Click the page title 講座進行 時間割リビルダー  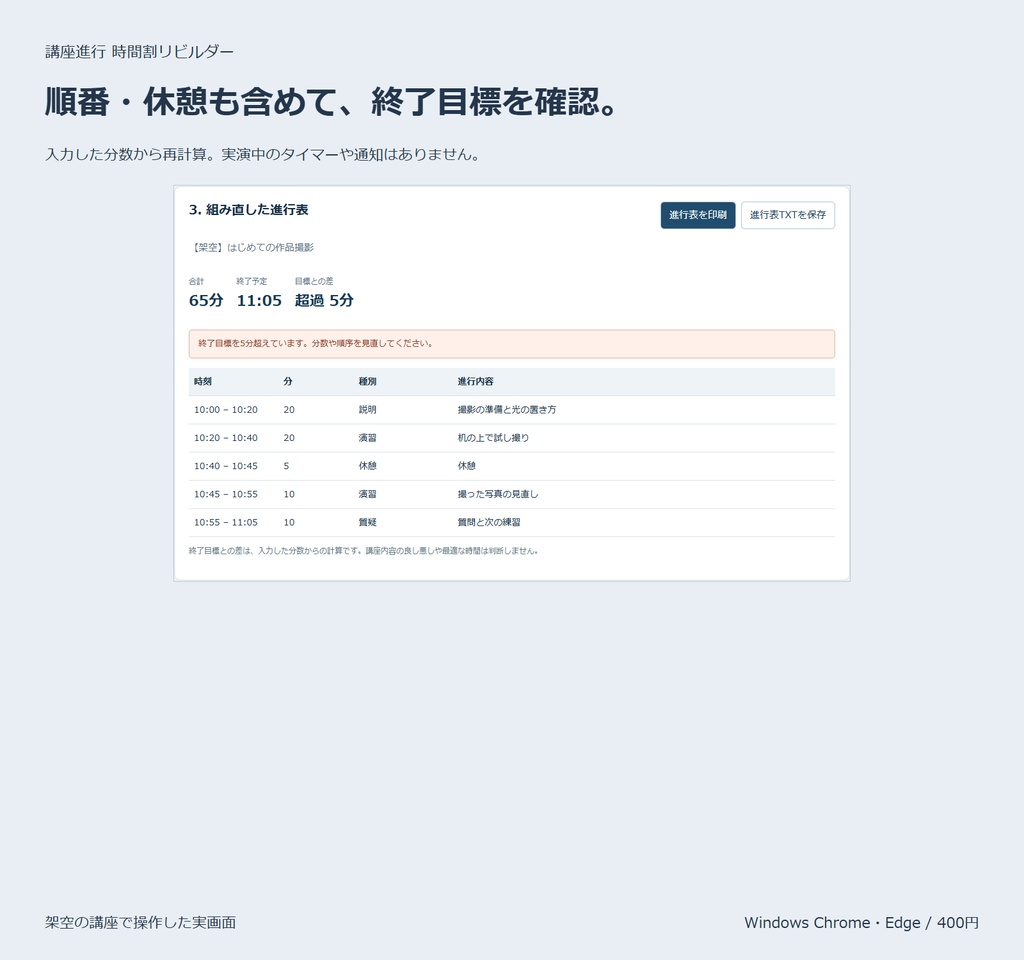139,52
